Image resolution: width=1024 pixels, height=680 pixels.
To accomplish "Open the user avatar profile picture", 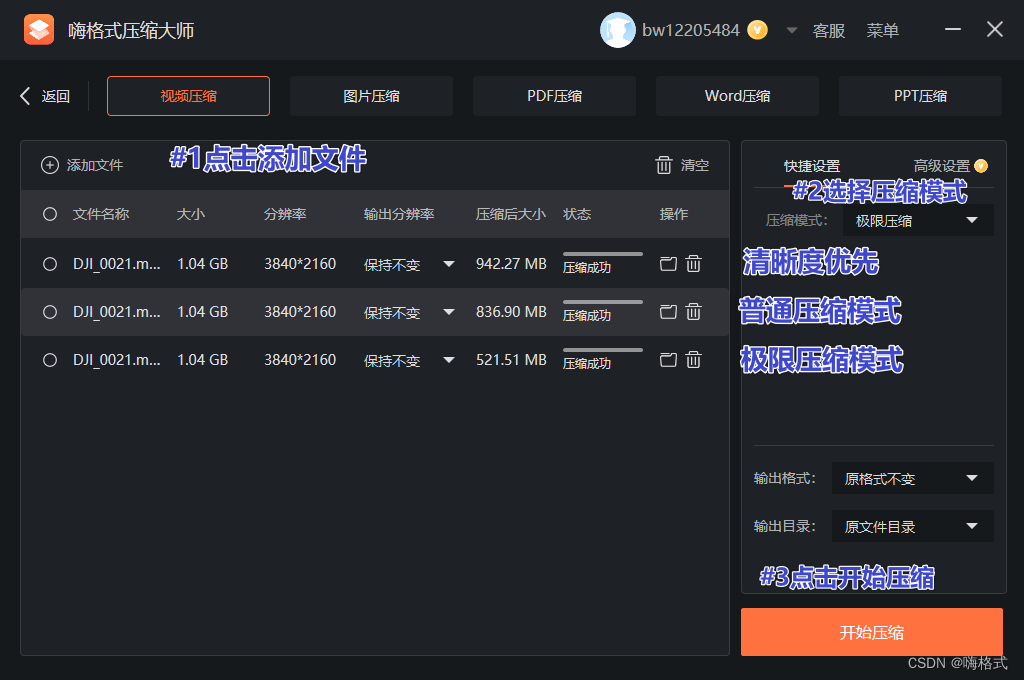I will 617,30.
